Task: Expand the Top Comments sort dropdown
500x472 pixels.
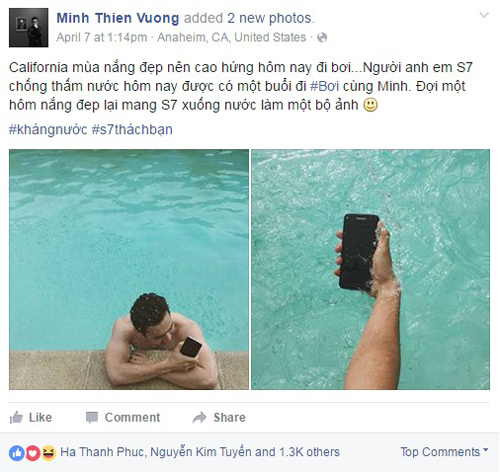Action: coord(444,452)
